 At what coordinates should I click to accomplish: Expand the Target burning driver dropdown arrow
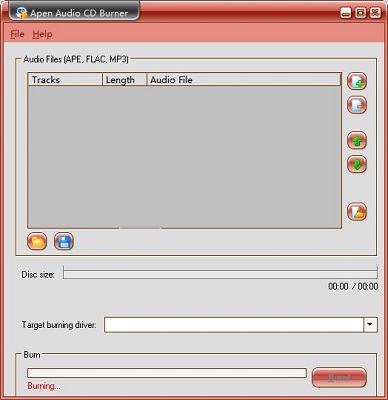point(370,325)
